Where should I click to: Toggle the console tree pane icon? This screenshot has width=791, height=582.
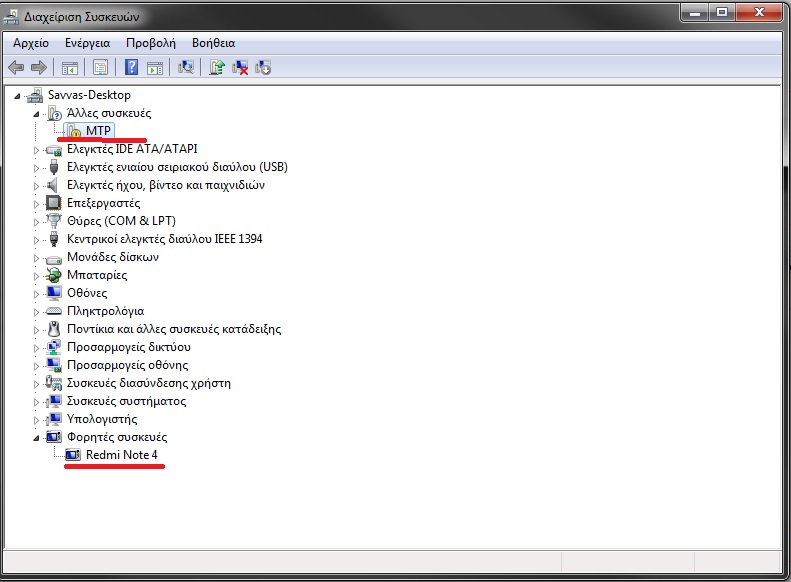(70, 68)
